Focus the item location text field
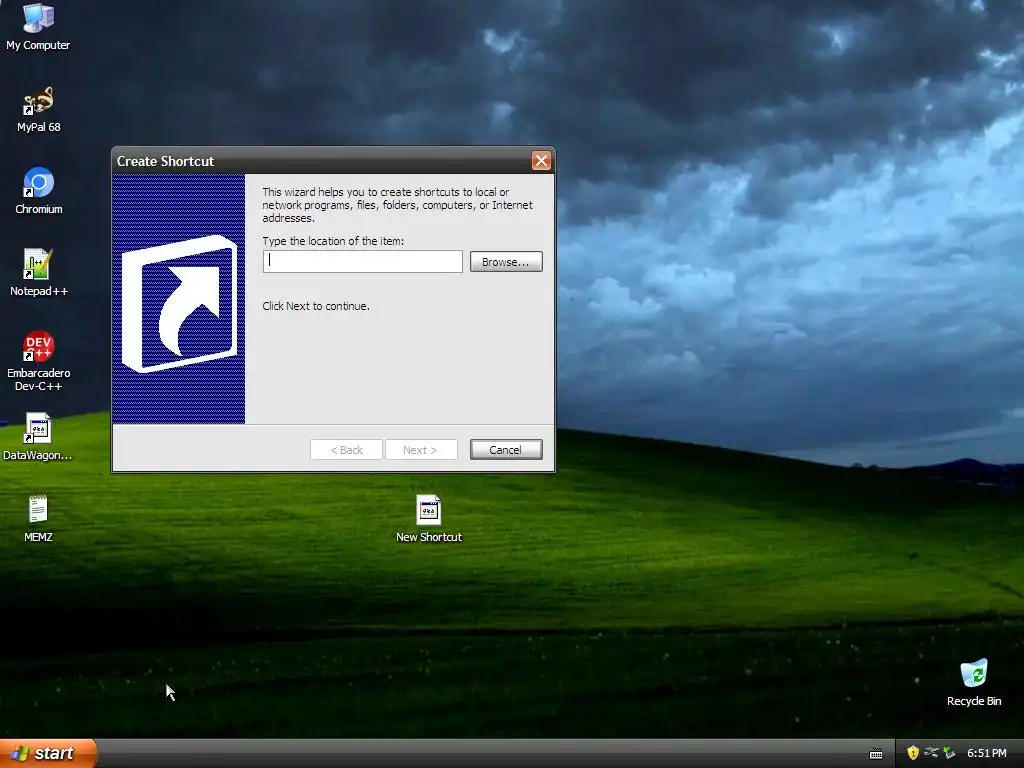The width and height of the screenshot is (1024, 768). point(362,261)
